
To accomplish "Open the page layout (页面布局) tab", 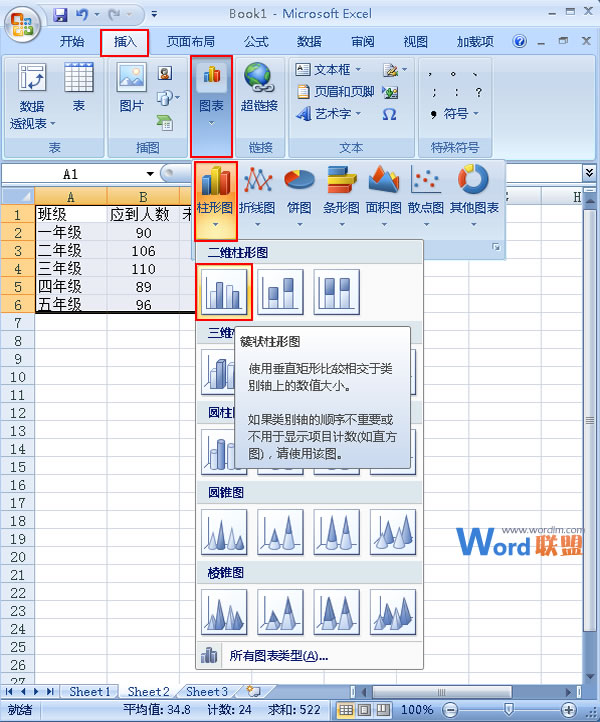I will coord(190,42).
